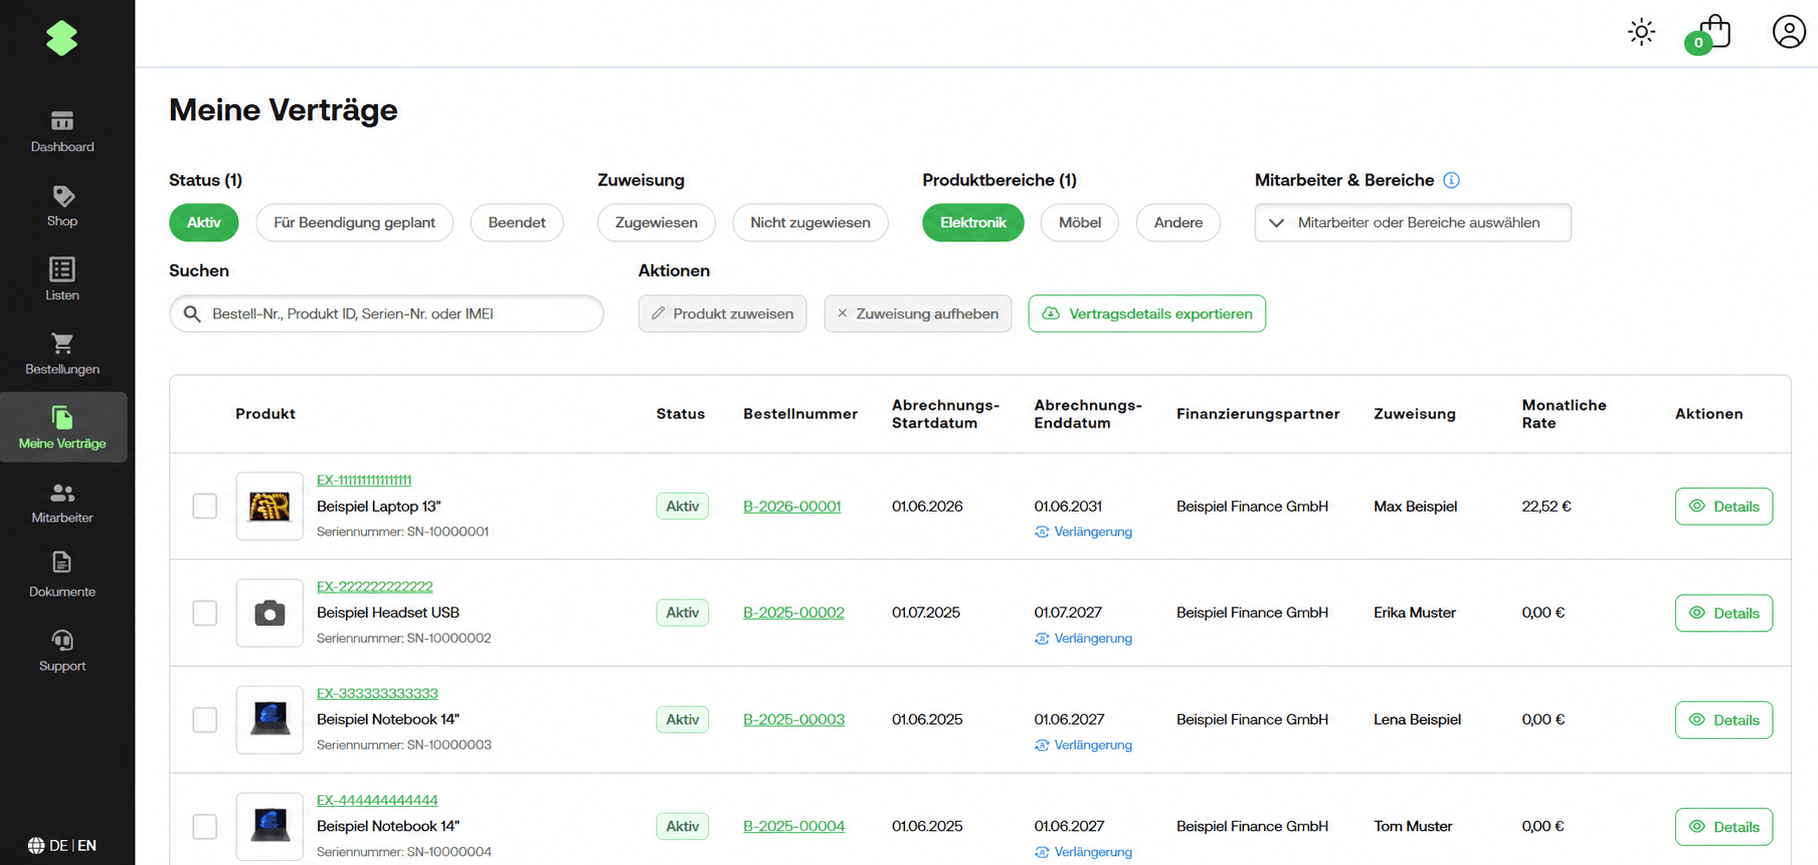This screenshot has height=865, width=1818.
Task: Toggle the Für Beendigung geplant filter
Action: point(354,222)
